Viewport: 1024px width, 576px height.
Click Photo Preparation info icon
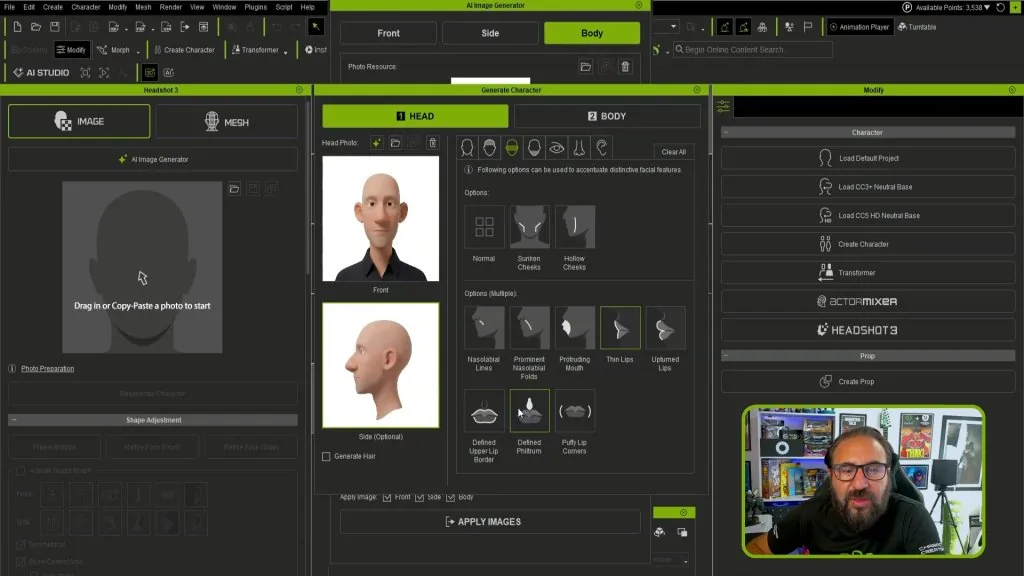tap(12, 368)
